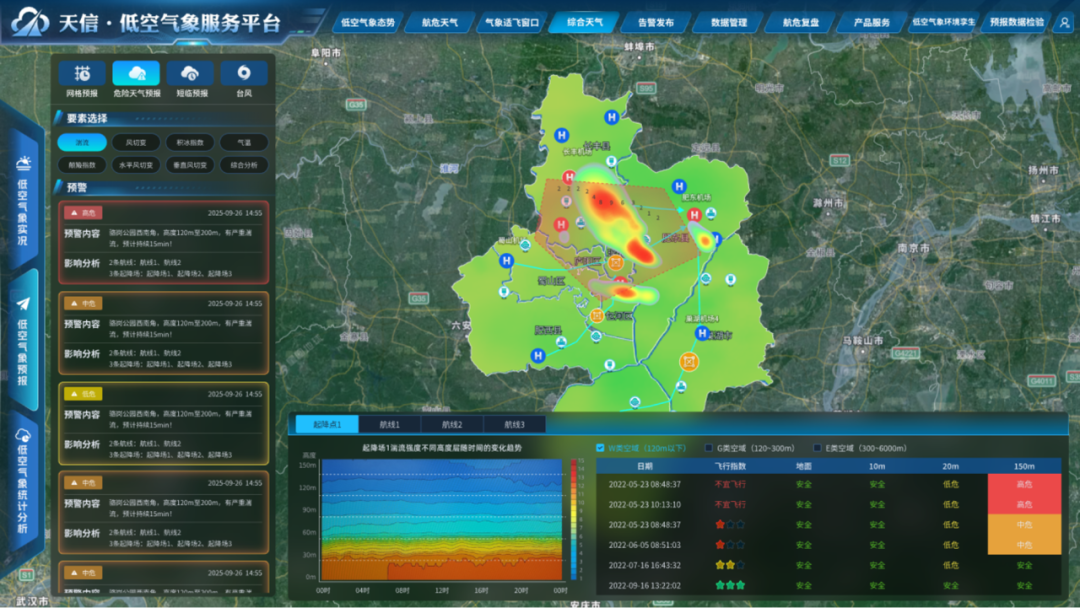This screenshot has height=608, width=1080.
Task: Open the 台风 typhoon icon
Action: point(244,74)
